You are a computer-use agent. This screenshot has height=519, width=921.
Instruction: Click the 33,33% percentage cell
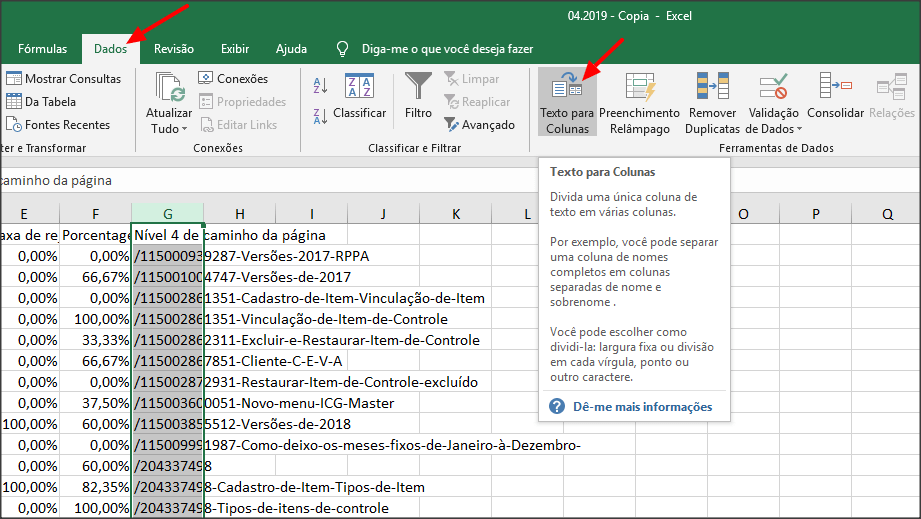click(96, 340)
